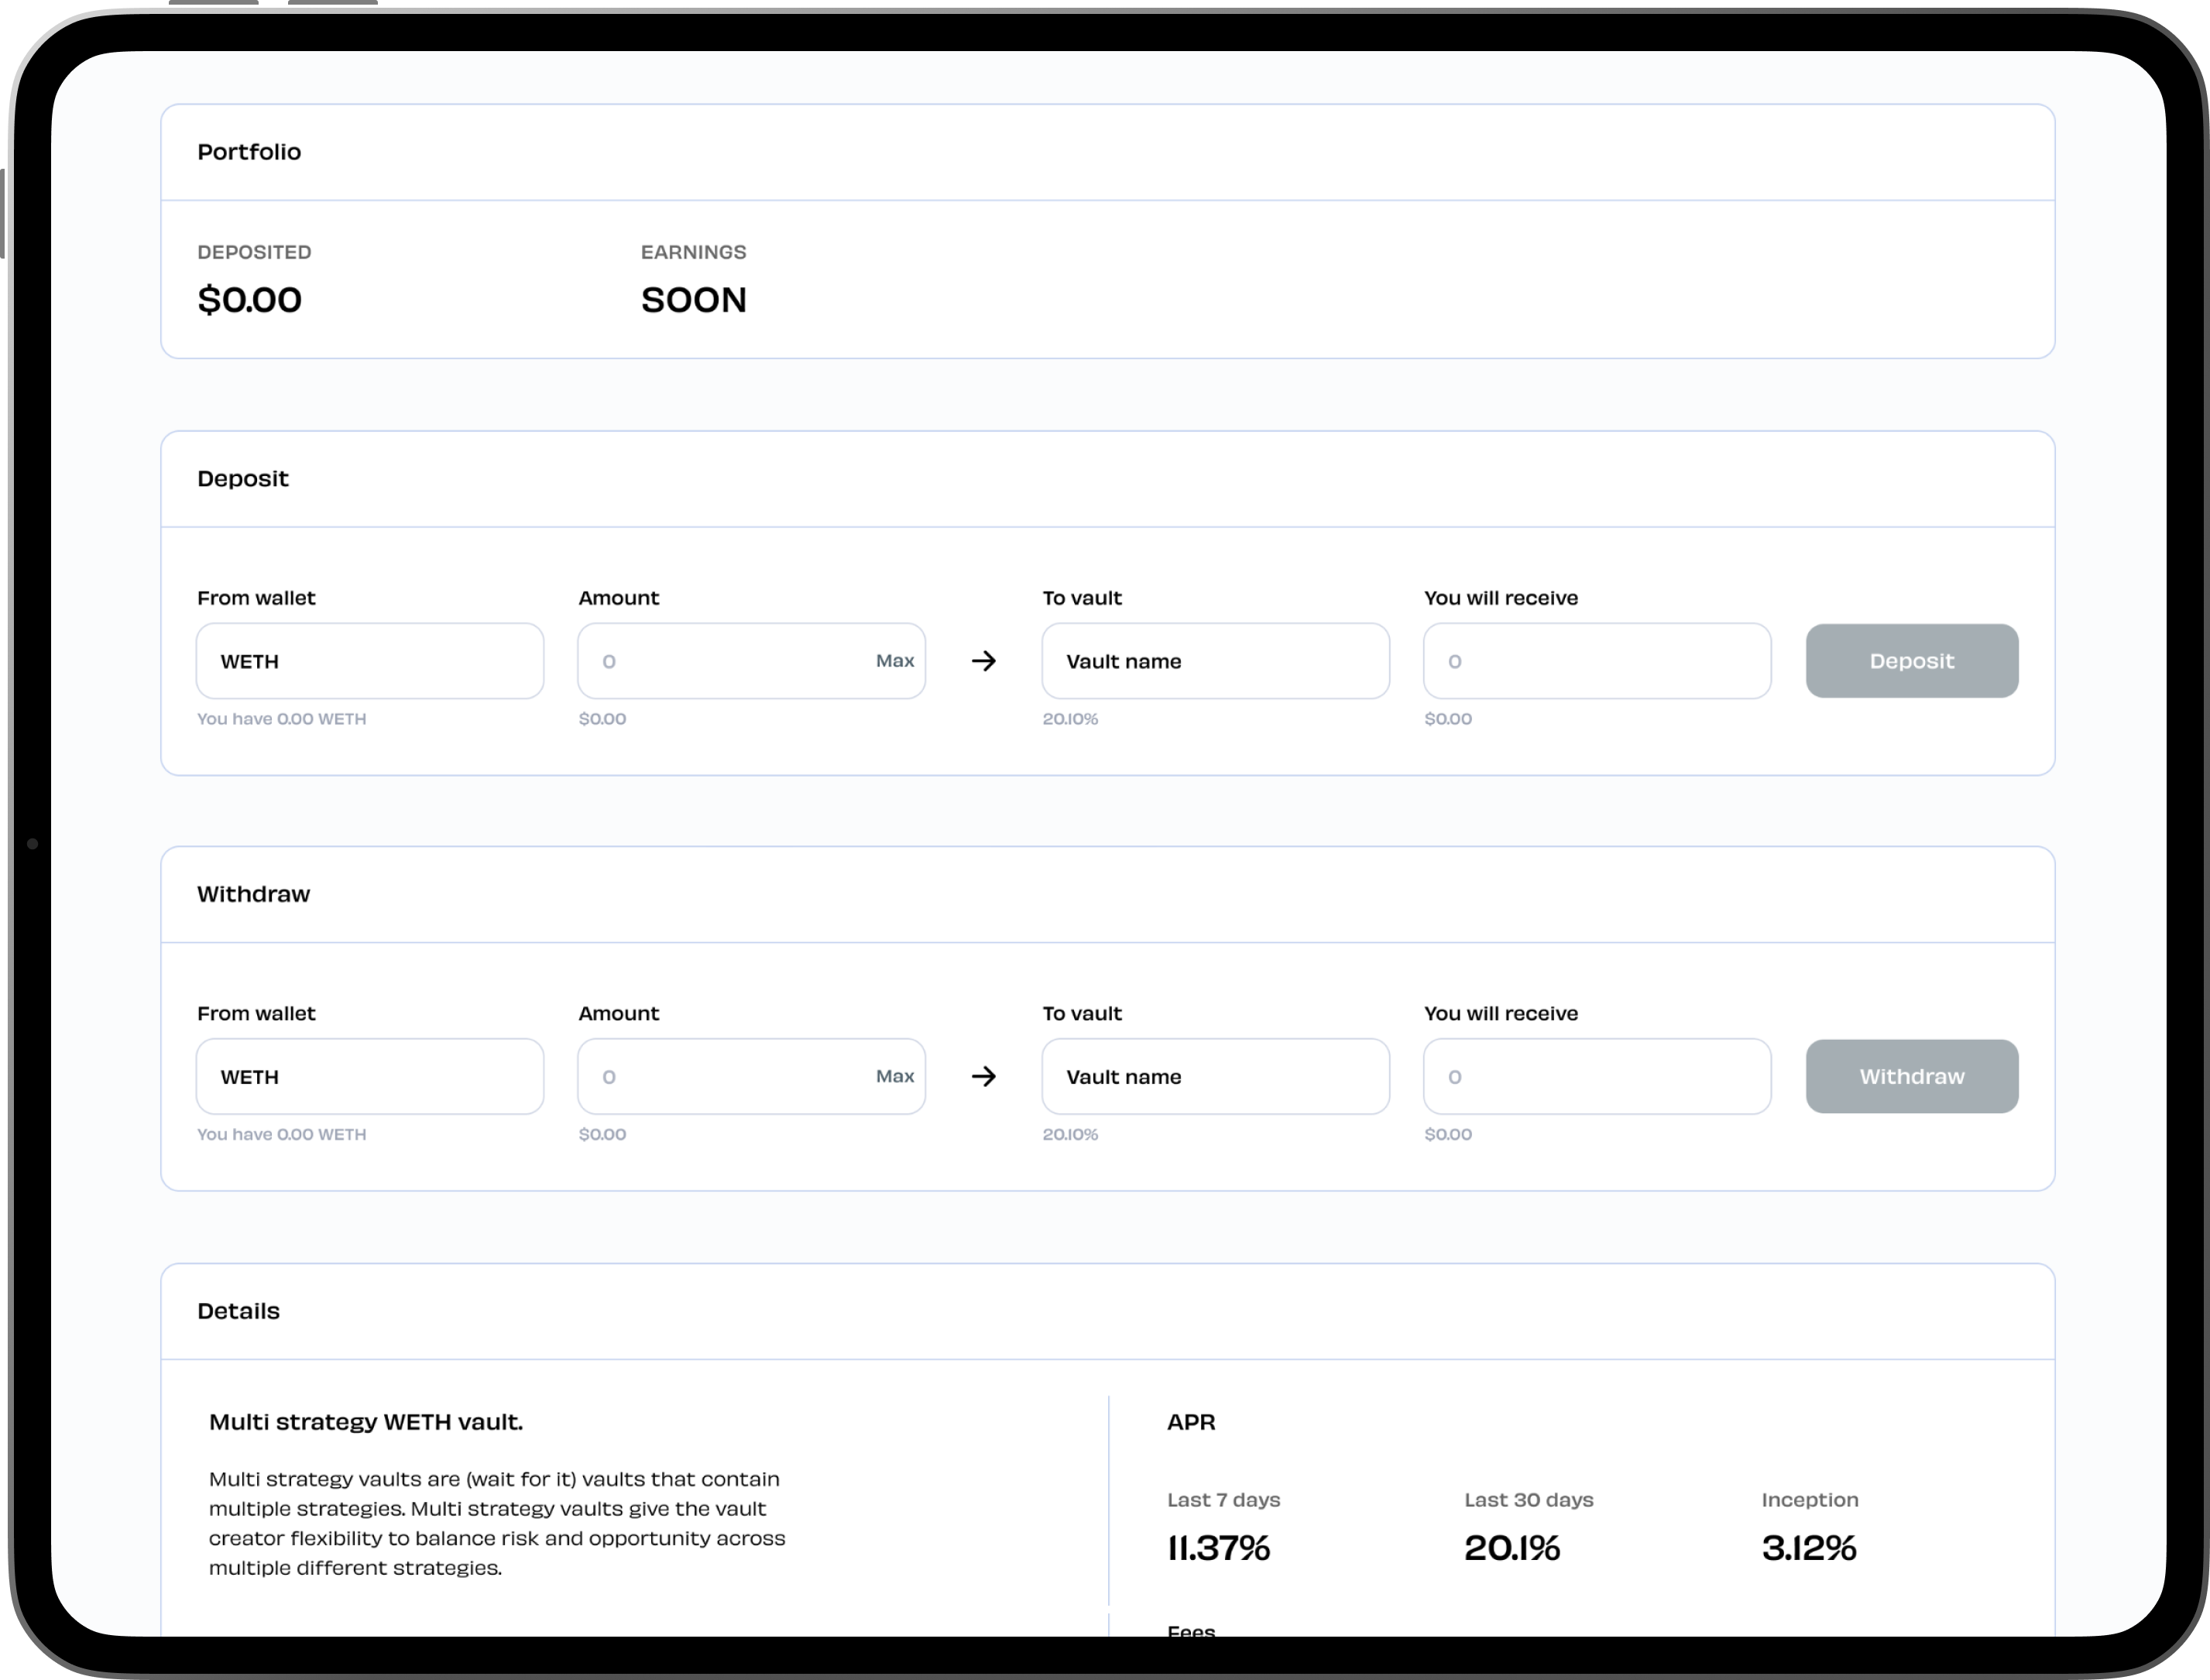This screenshot has width=2210, height=1680.
Task: Click the Last 7 days APR value
Action: [x=1218, y=1548]
